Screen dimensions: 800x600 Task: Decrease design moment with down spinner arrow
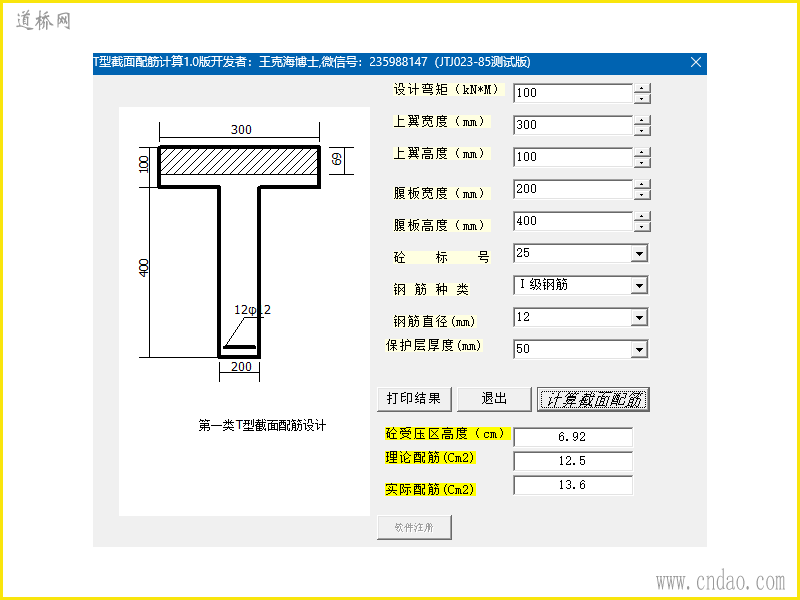[642, 98]
